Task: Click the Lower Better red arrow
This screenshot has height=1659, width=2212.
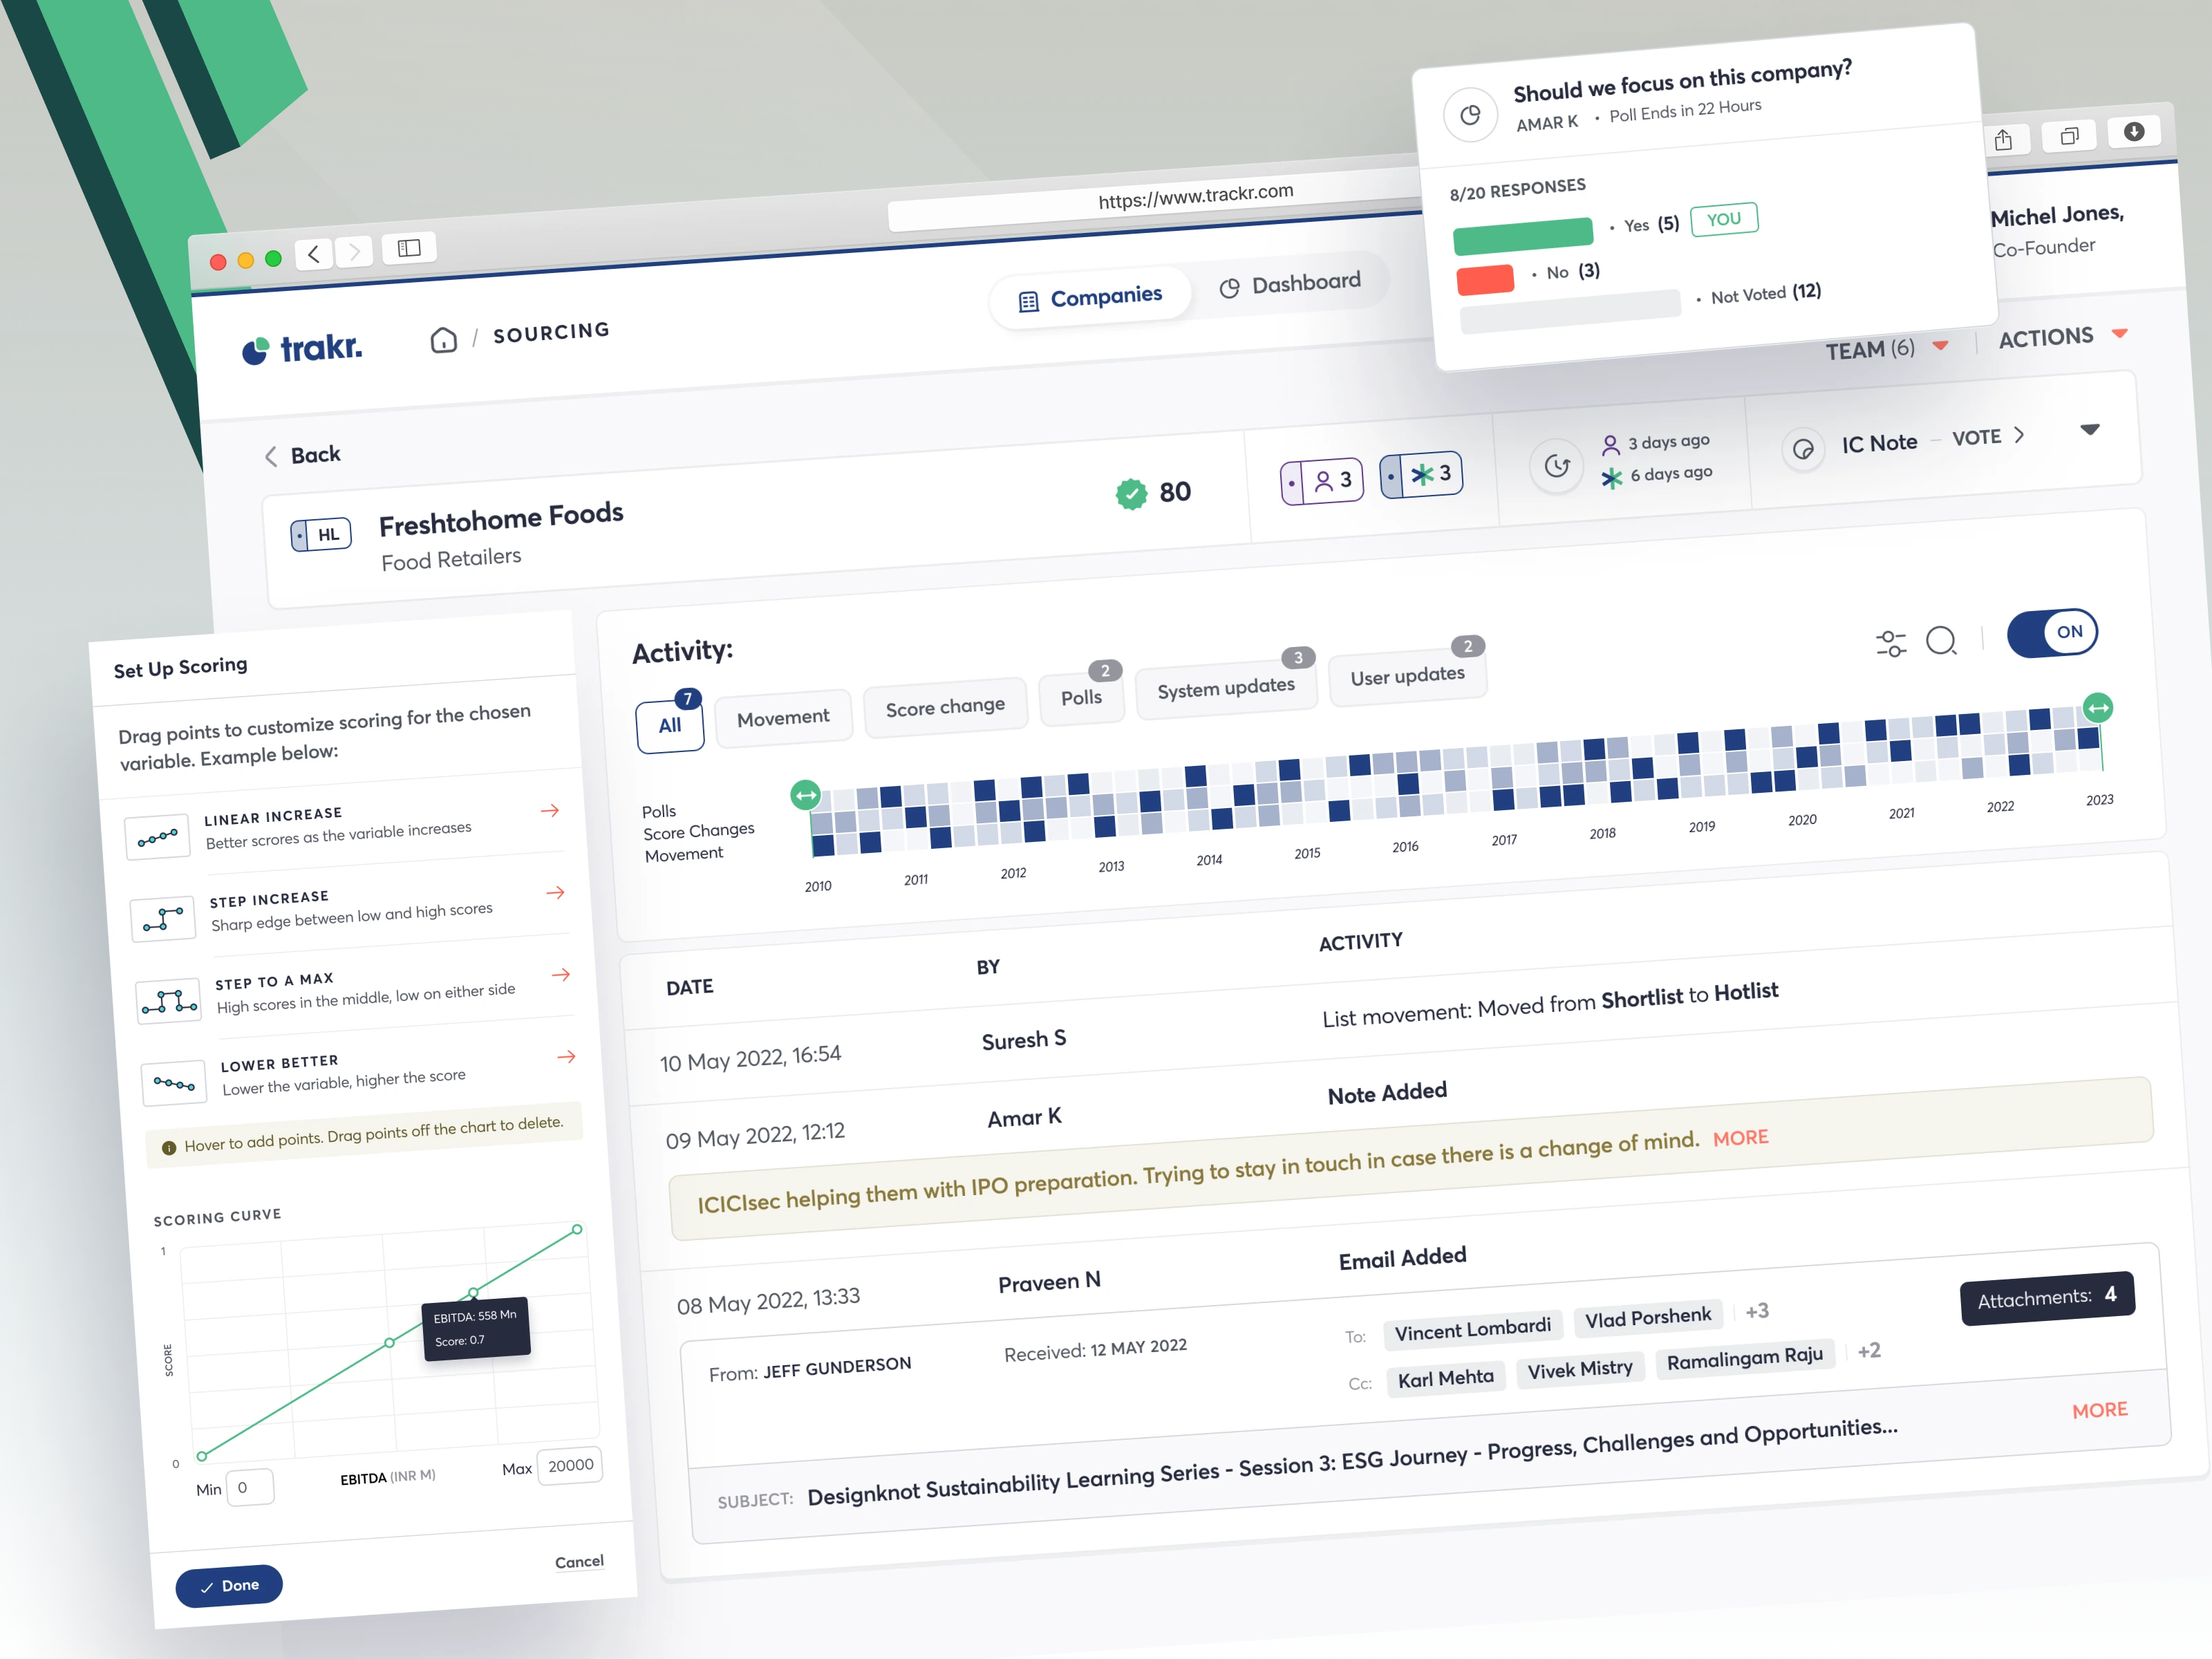Action: pyautogui.click(x=567, y=1056)
